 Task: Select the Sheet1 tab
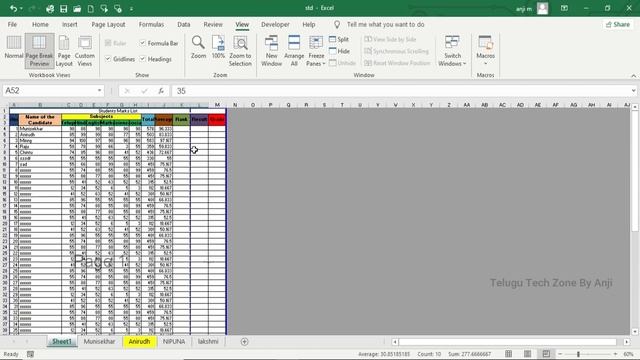62,342
